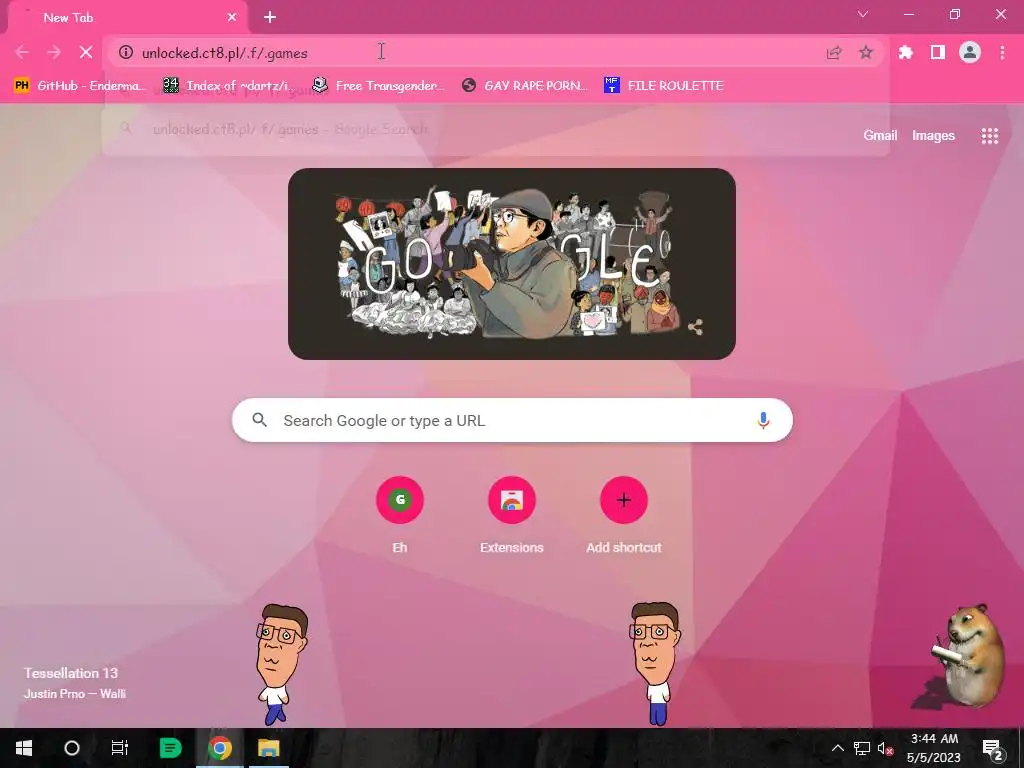Open the Chrome three-dot menu
This screenshot has width=1024, height=768.
click(x=1002, y=52)
